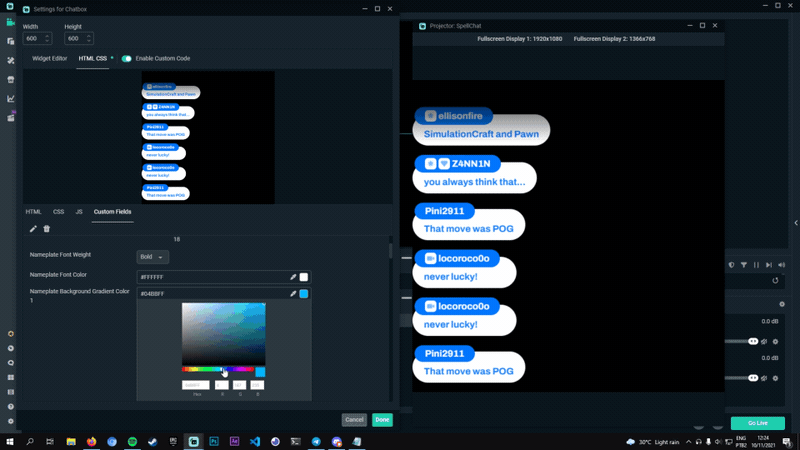Screen dimensions: 800x450
Task: Click the R value box in the color picker
Action: pyautogui.click(x=222, y=385)
